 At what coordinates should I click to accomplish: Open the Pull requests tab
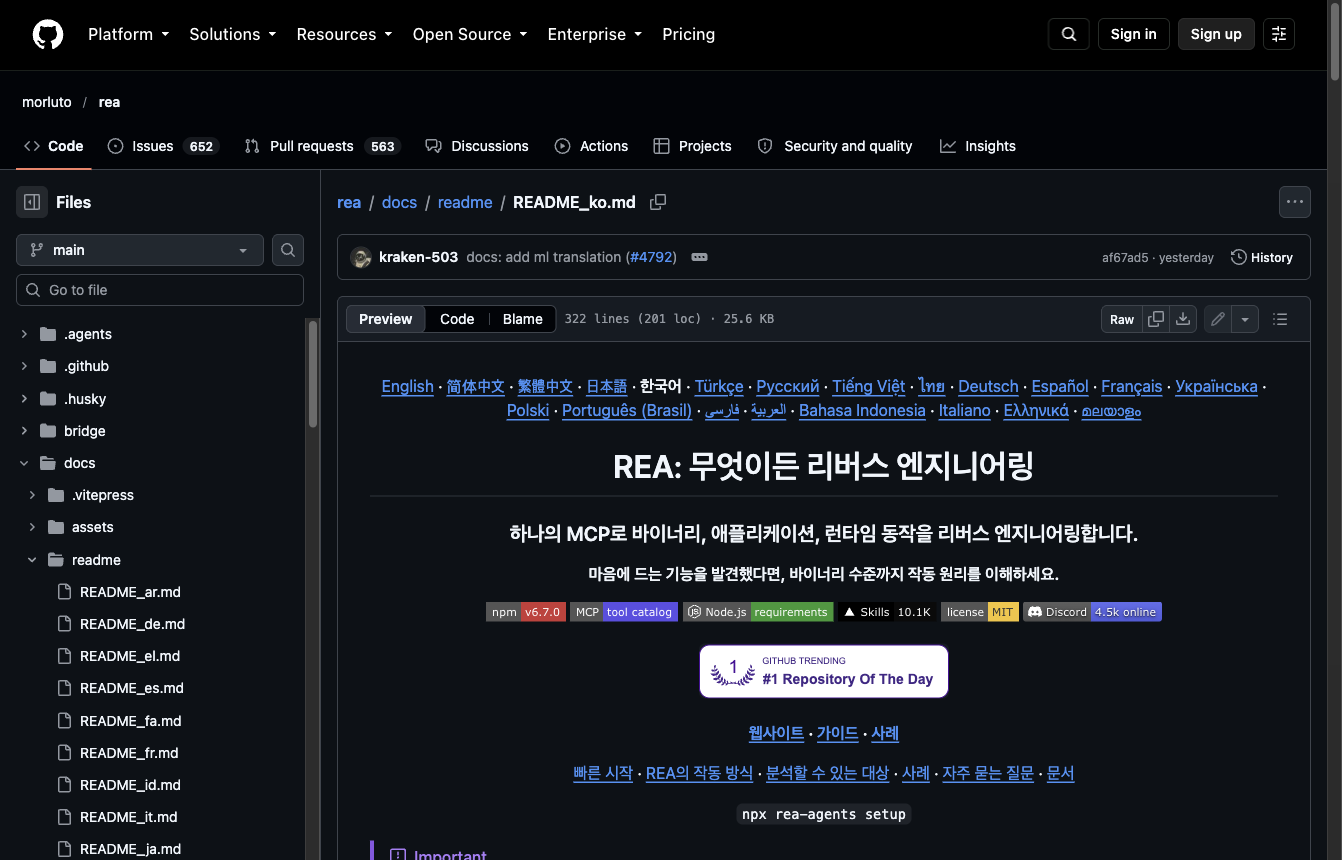(x=321, y=146)
